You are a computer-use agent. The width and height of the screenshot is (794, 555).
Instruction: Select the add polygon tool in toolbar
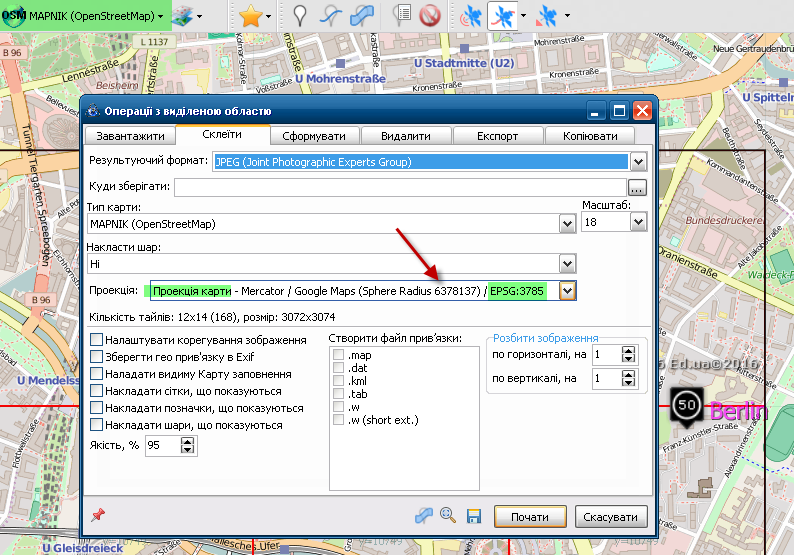[362, 16]
